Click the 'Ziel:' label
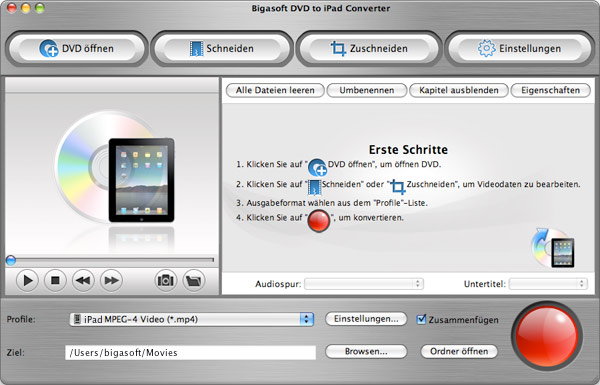This screenshot has height=385, width=600. point(16,352)
